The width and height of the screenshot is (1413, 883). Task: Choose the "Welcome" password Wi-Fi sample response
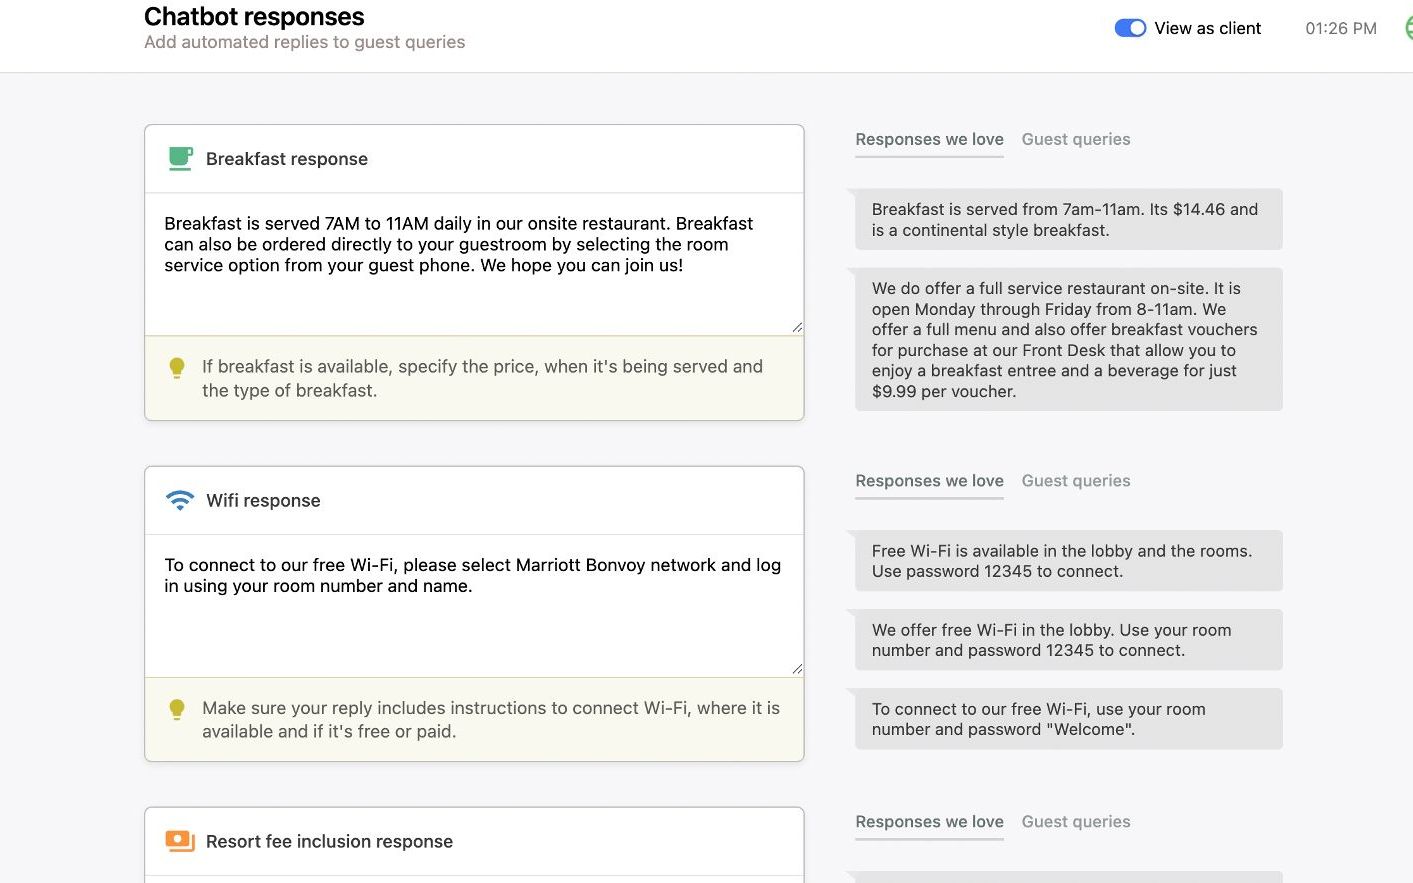(1068, 719)
